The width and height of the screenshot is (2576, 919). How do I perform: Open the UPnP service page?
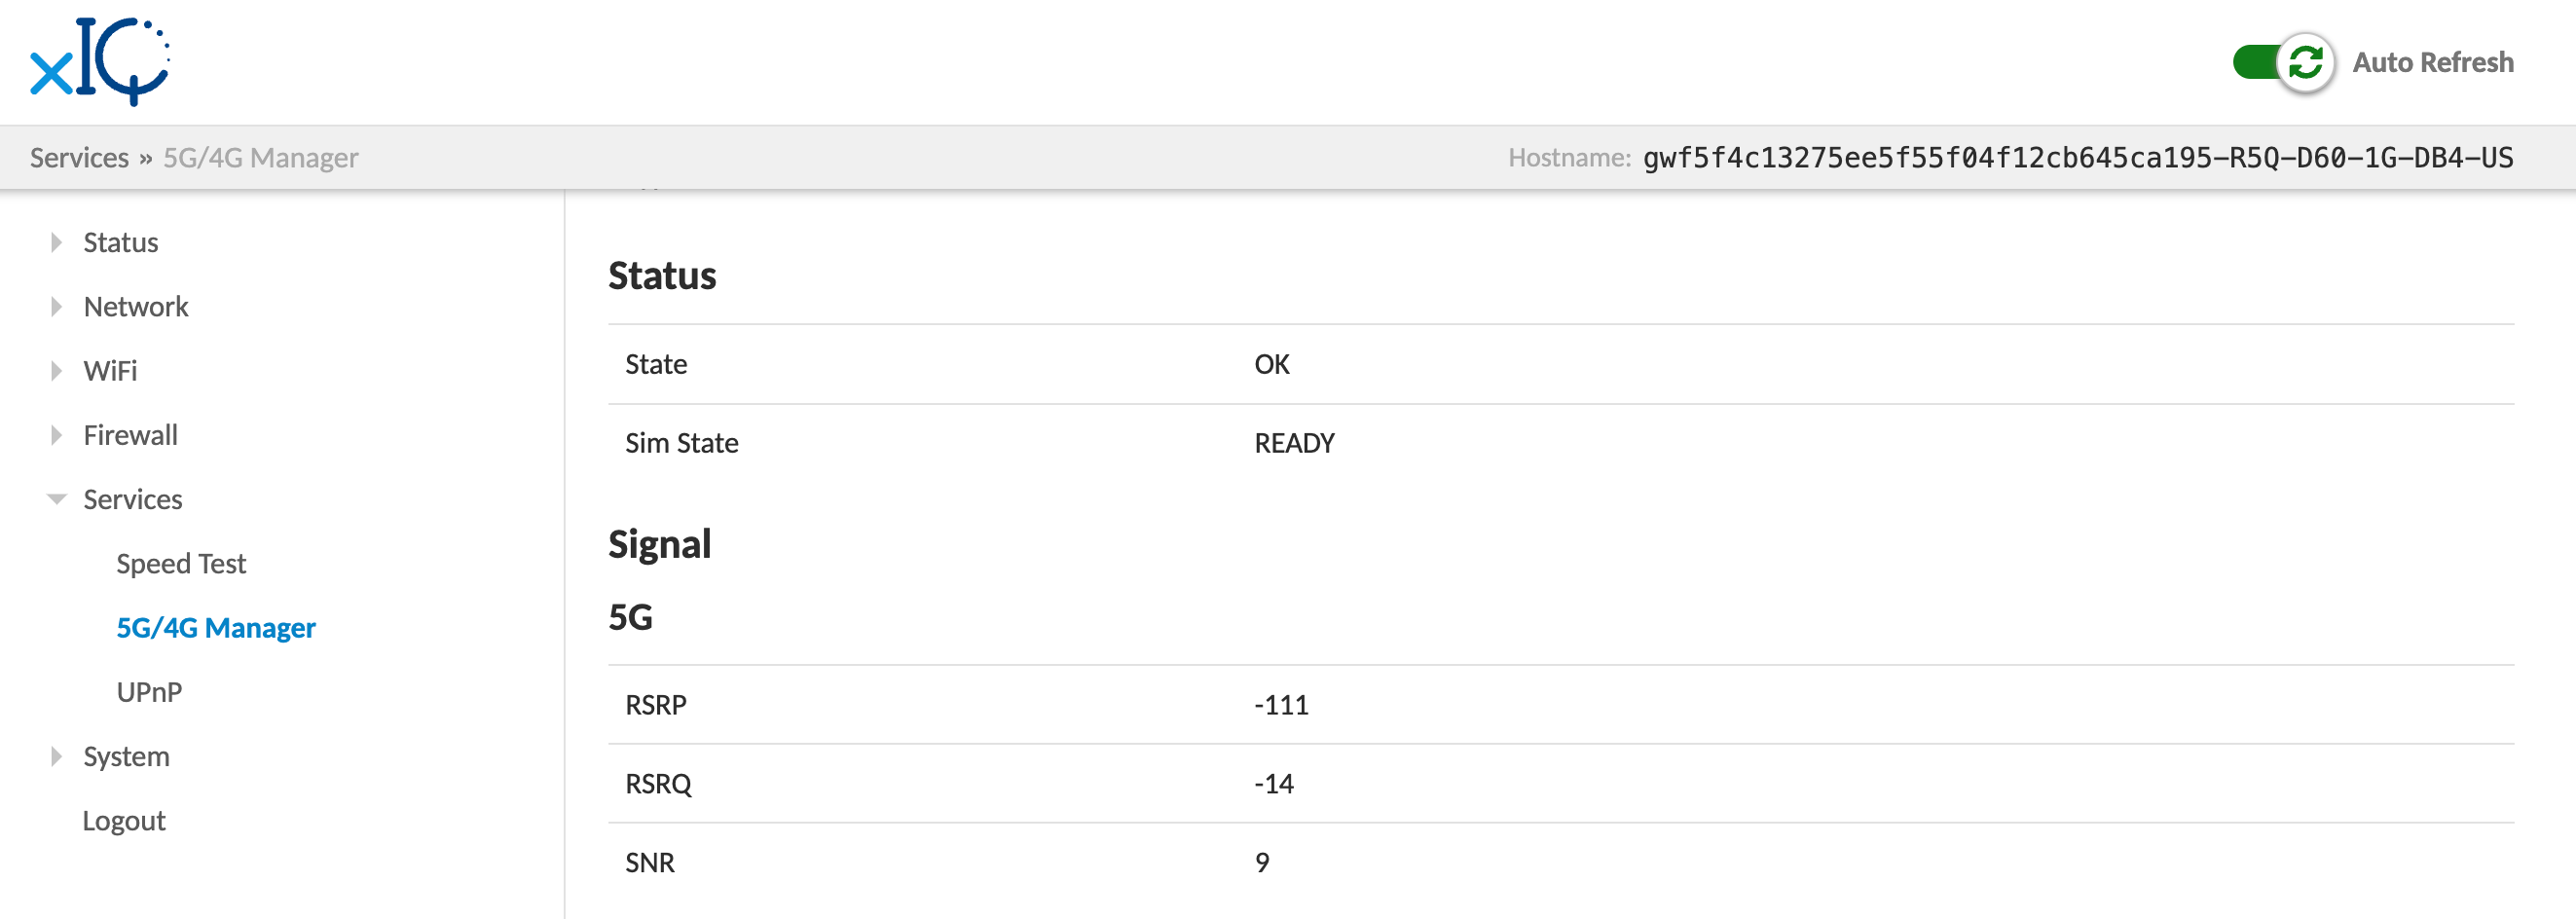(x=149, y=692)
